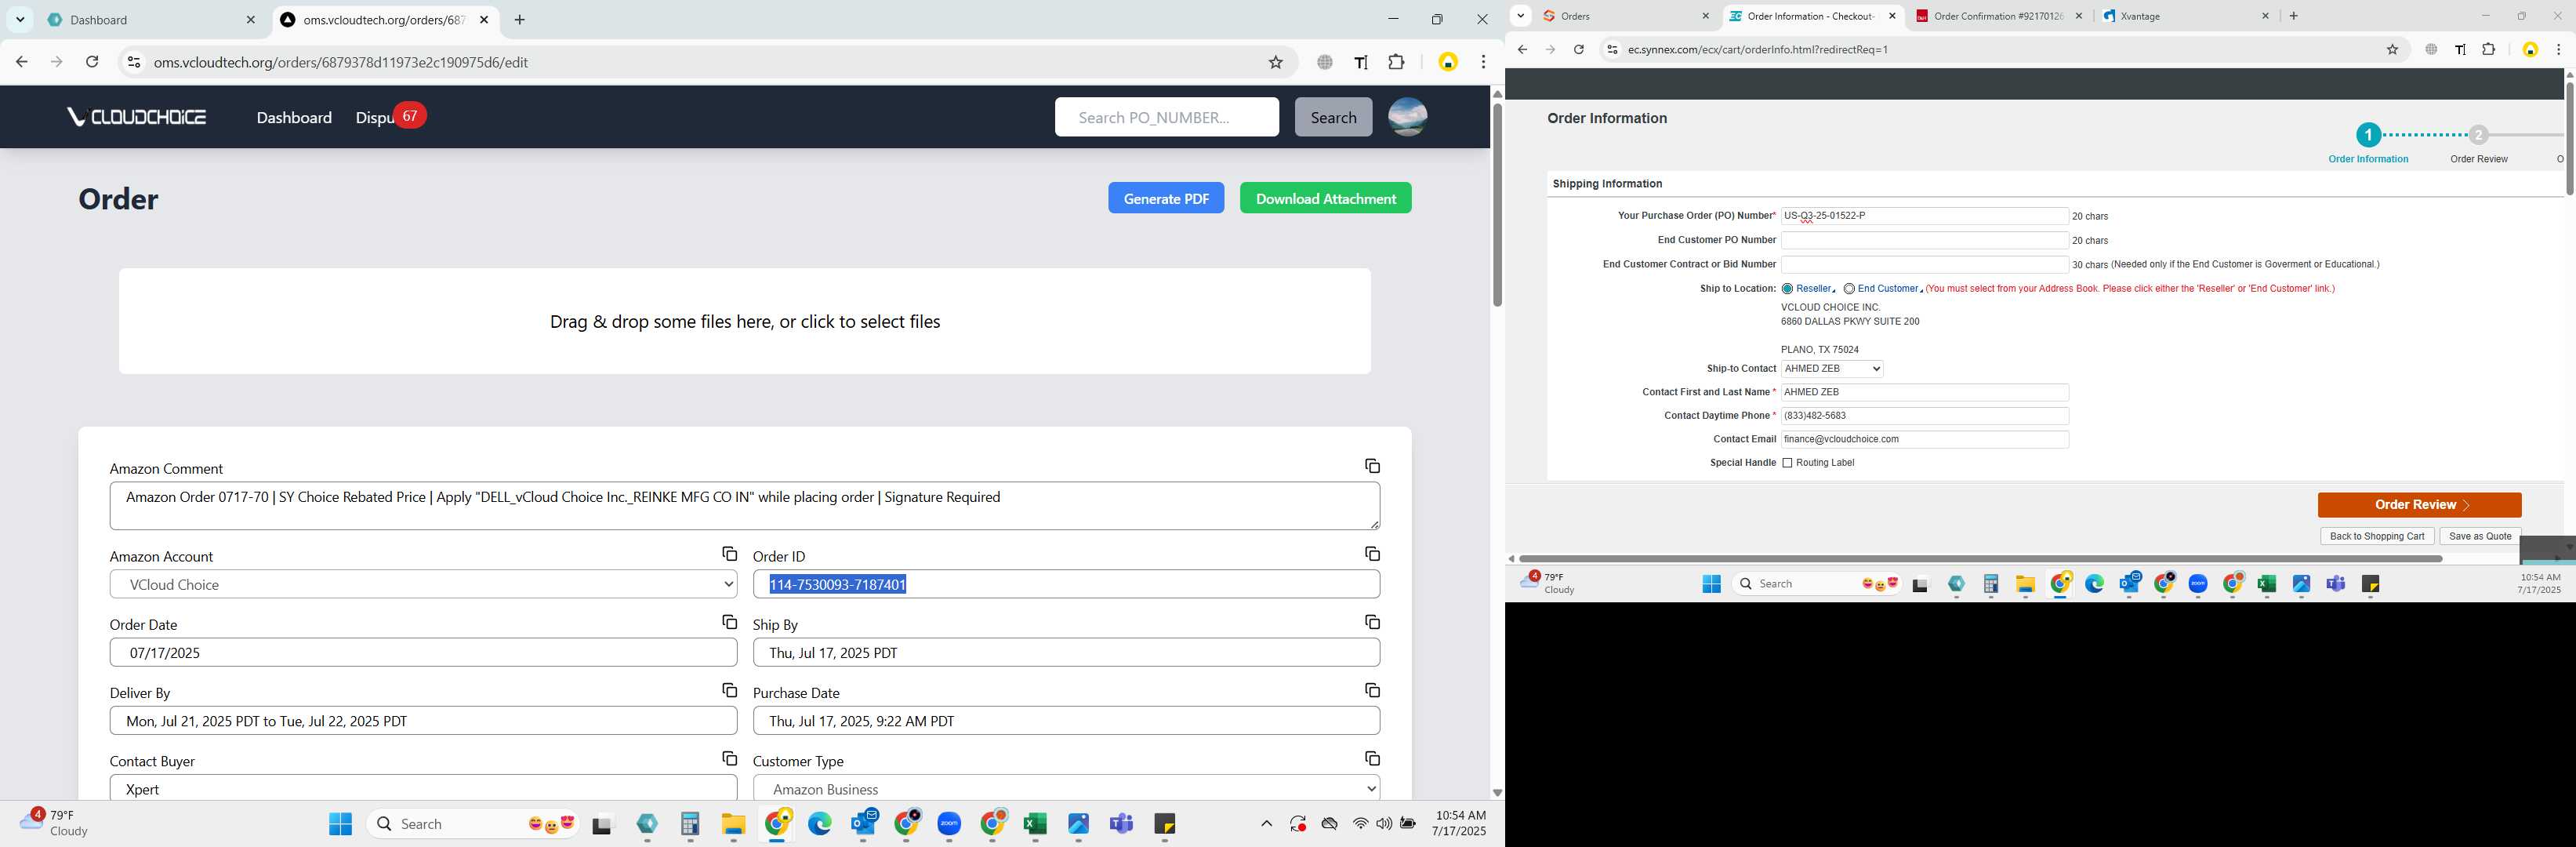The width and height of the screenshot is (2576, 847).
Task: Click the Synnex page horizontal scrollbar
Action: coord(1980,559)
